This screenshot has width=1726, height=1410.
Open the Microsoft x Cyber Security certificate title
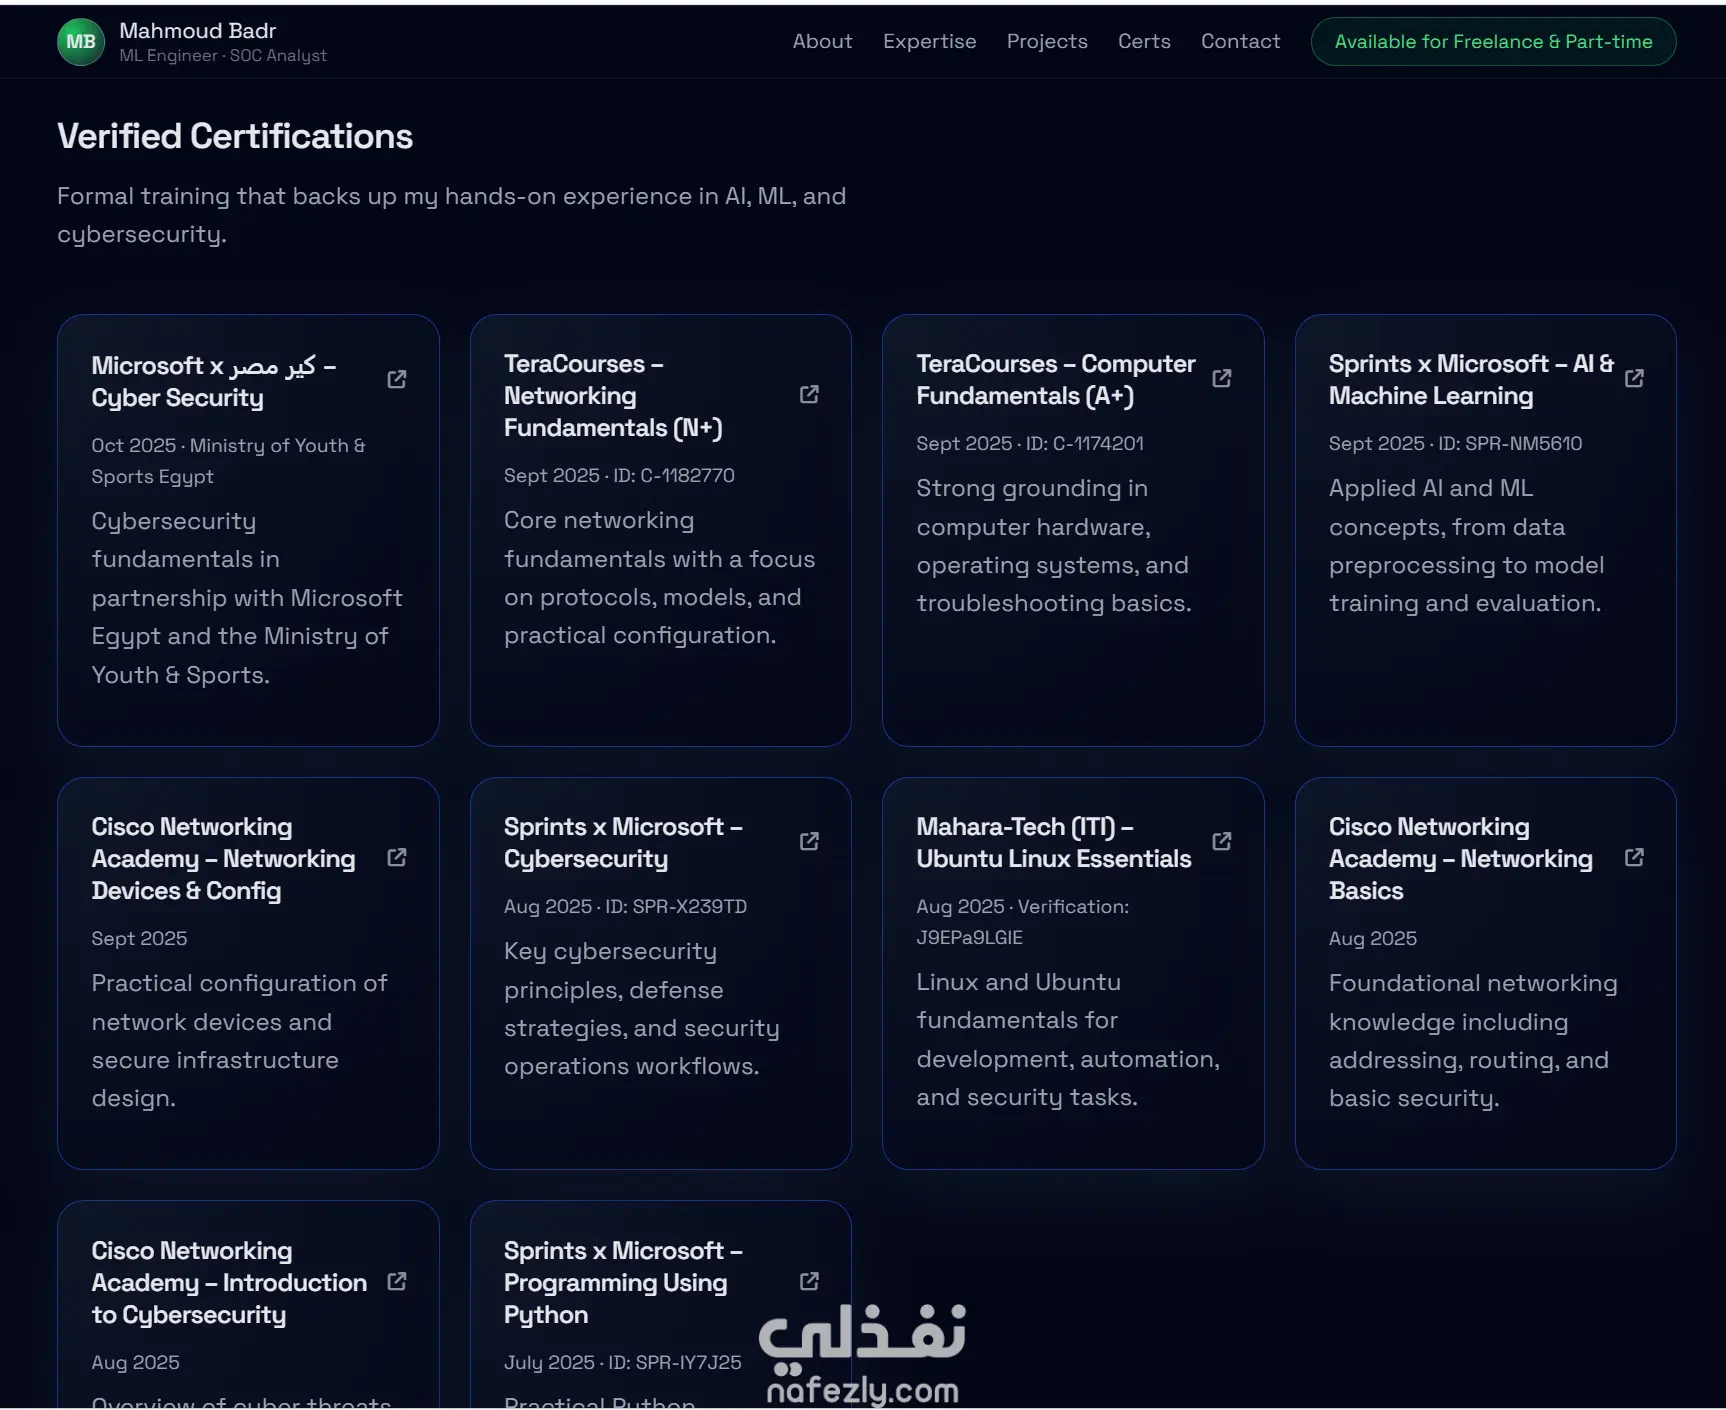pos(214,381)
